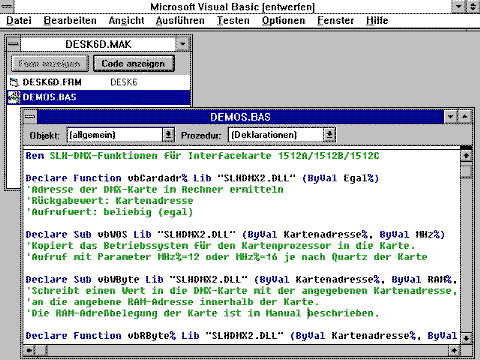This screenshot has width=480, height=360.
Task: Click the Rem SLH-DMX-Funktionen comment line
Action: (x=202, y=156)
